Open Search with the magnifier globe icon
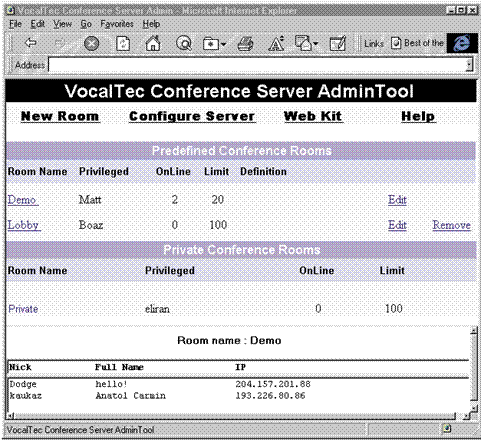 coord(183,43)
